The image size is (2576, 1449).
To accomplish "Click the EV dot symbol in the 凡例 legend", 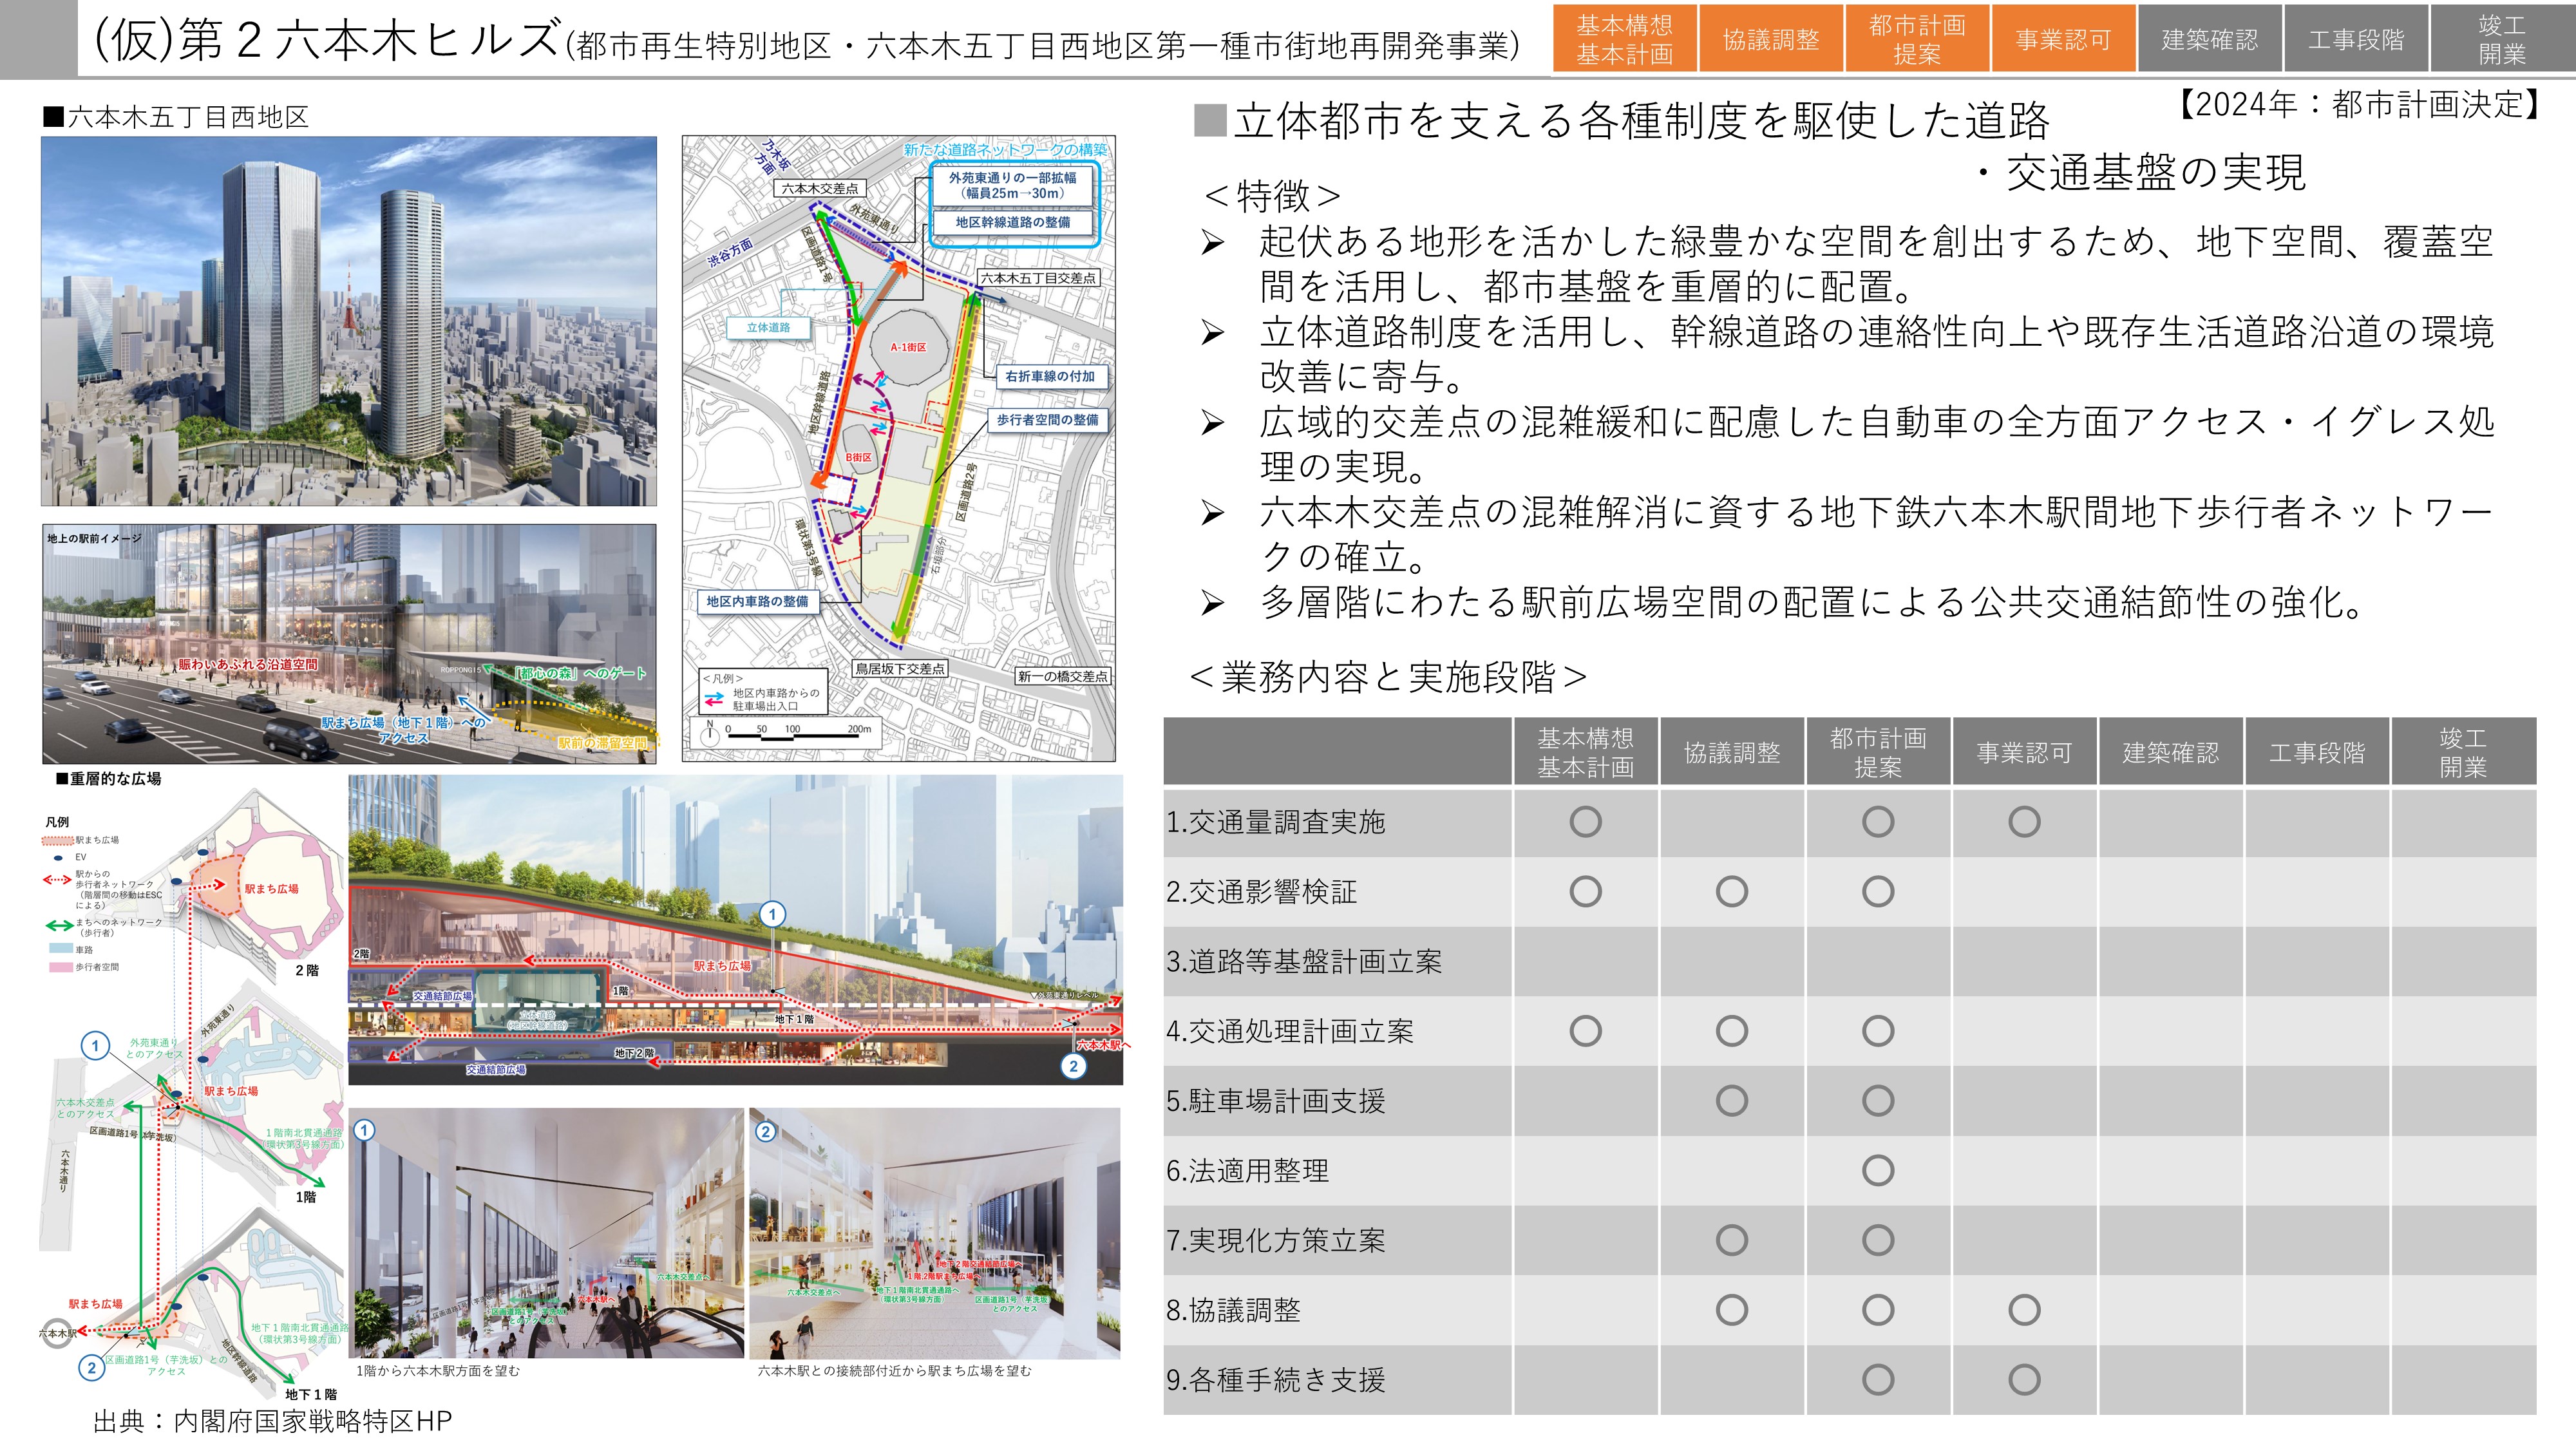I will 58,857.
